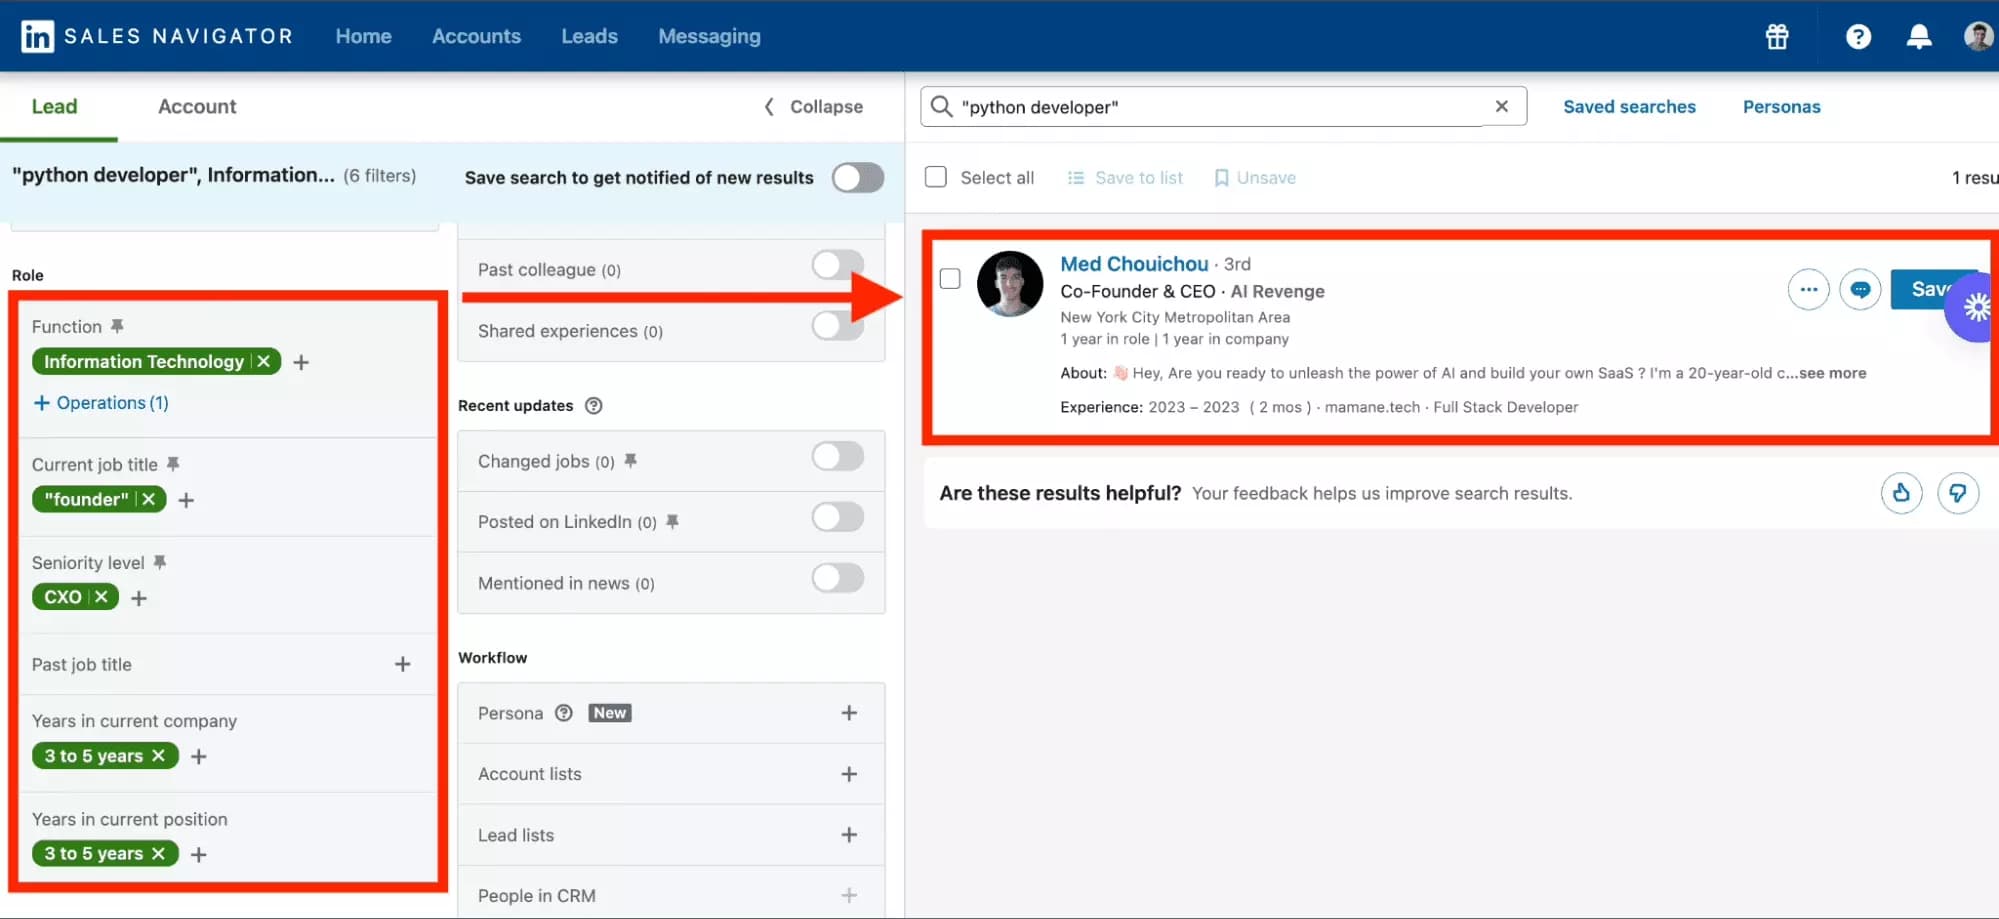Screen dimensions: 1999x919
Task: Clear the search query with the X
Action: (1501, 106)
